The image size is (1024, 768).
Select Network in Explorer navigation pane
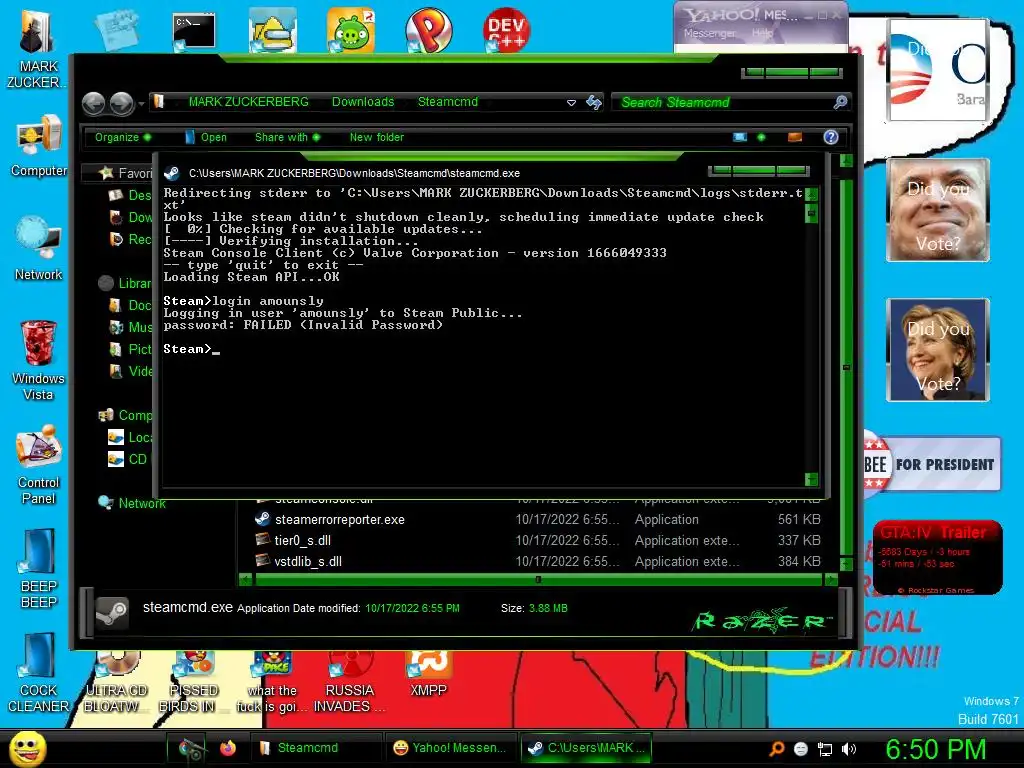(x=132, y=503)
